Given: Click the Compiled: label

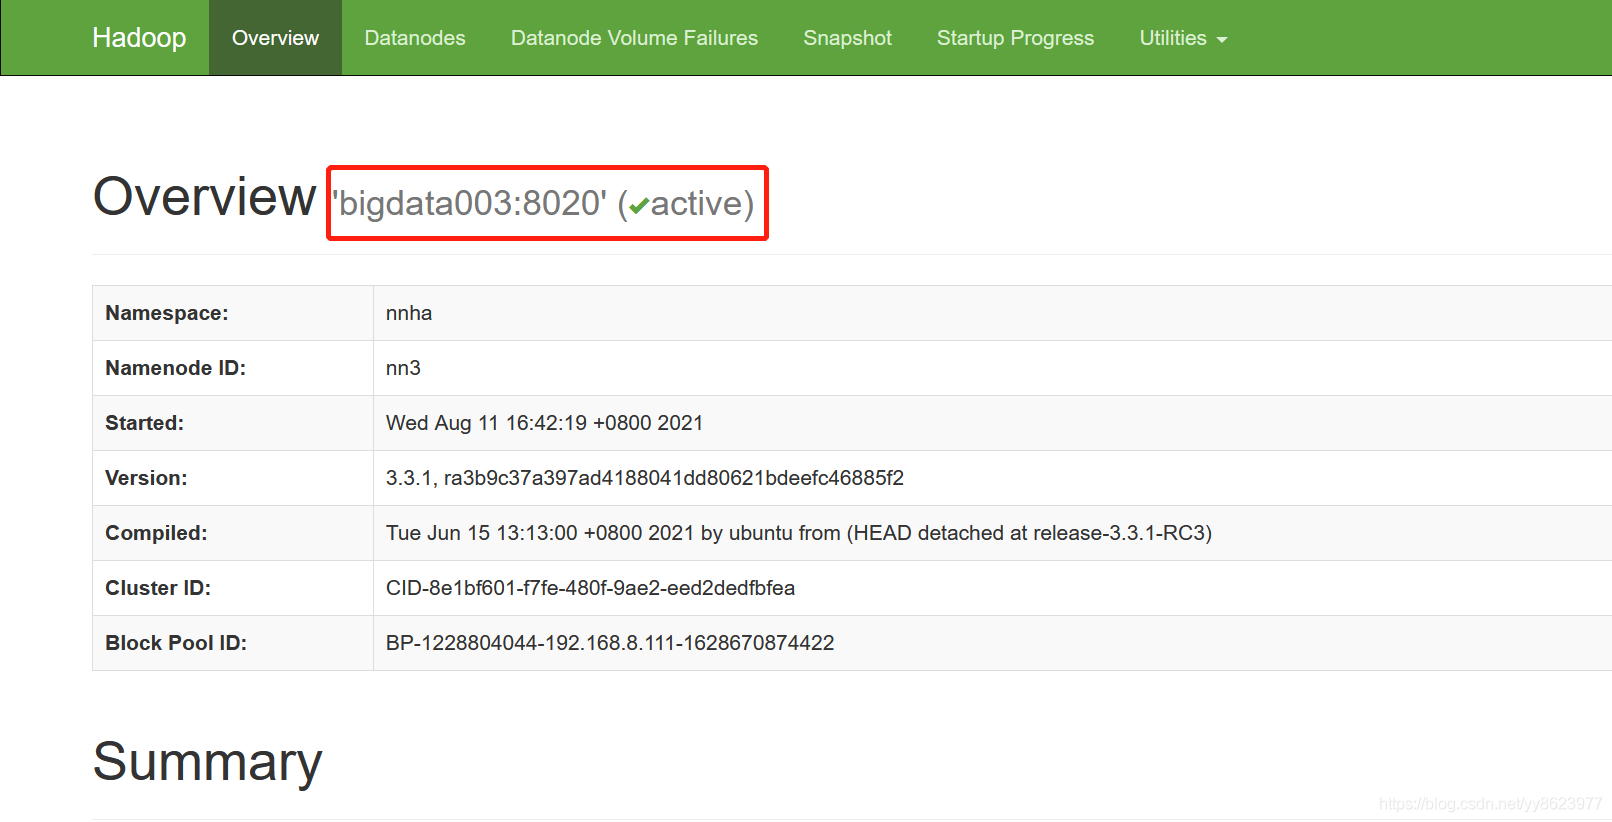Looking at the screenshot, I should click(156, 533).
